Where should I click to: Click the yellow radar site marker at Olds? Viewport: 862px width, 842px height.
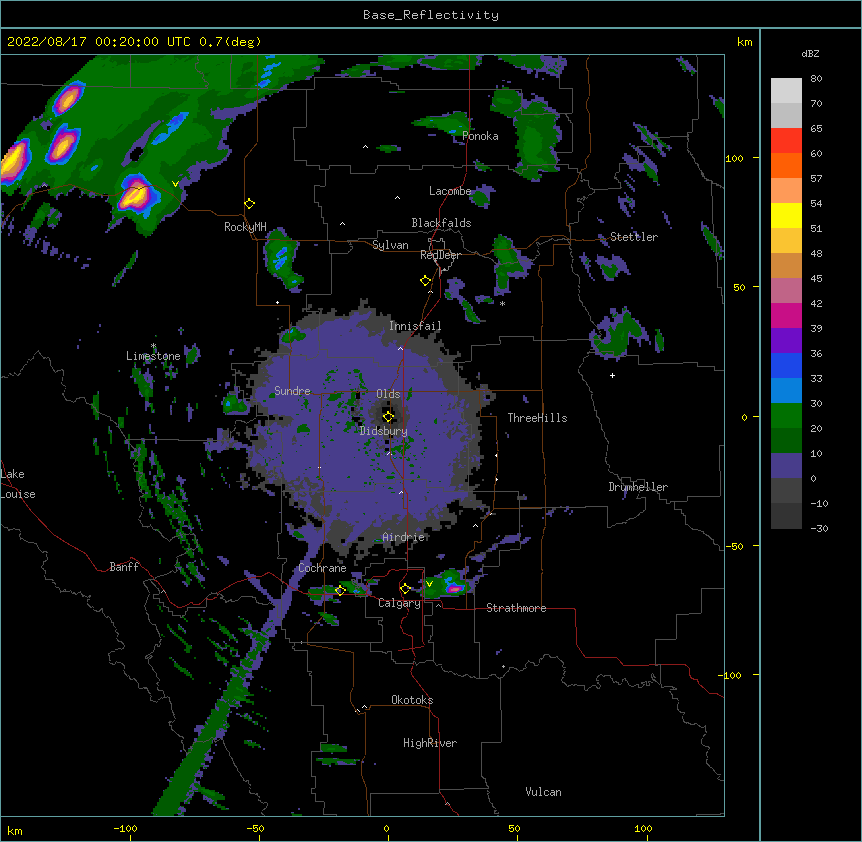[x=388, y=417]
